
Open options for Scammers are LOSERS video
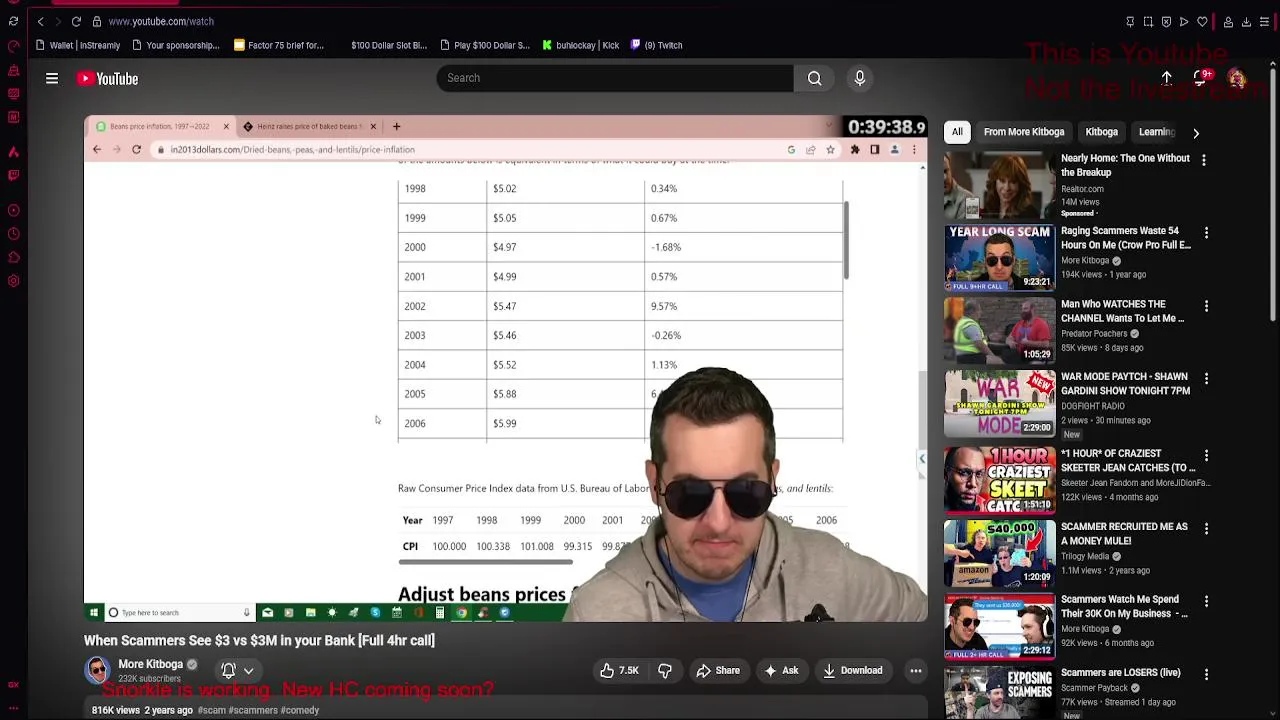(x=1206, y=675)
